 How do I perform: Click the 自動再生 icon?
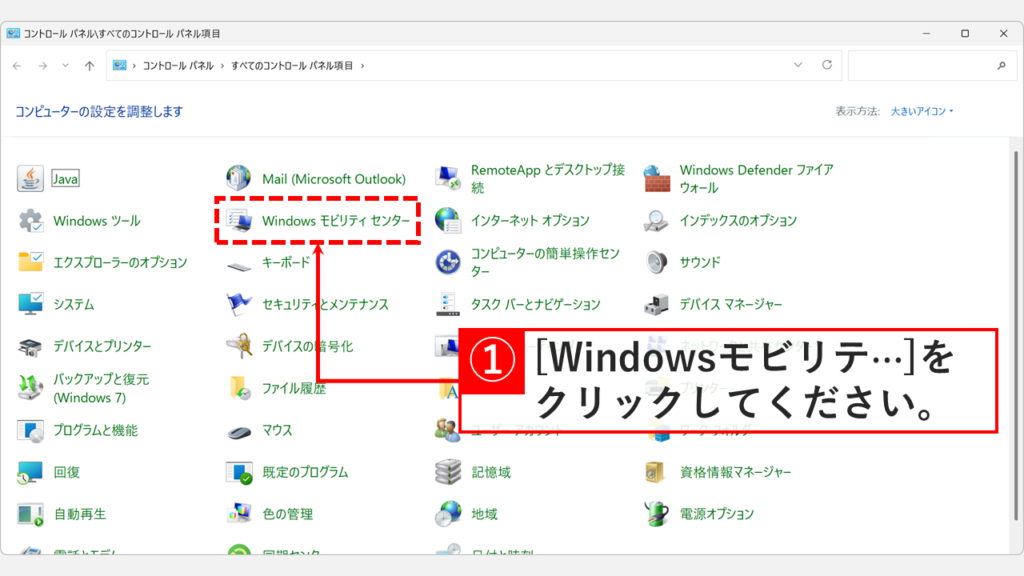click(30, 514)
